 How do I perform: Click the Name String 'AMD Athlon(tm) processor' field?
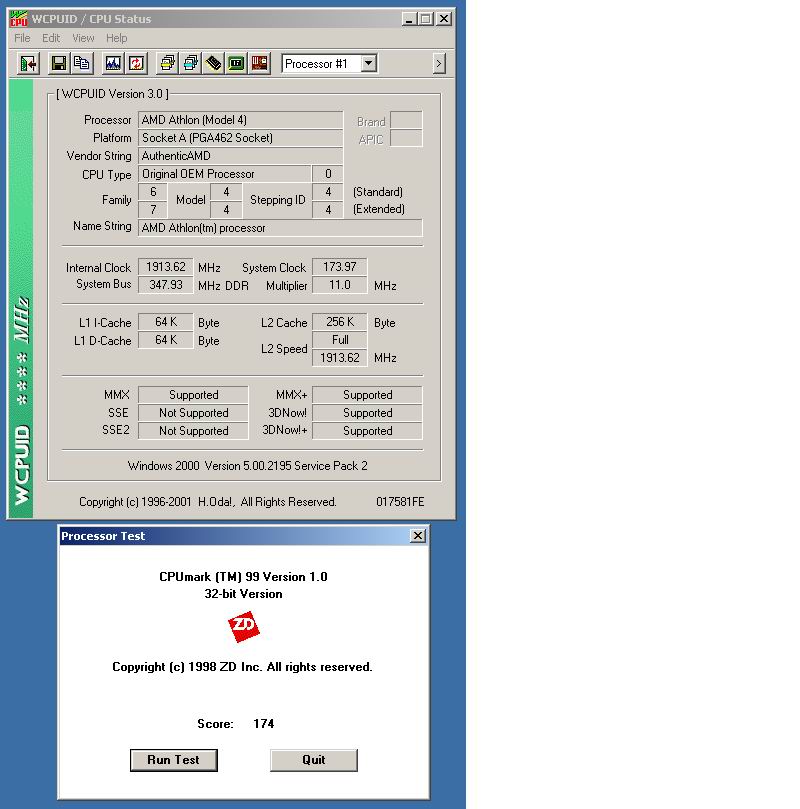pyautogui.click(x=280, y=228)
